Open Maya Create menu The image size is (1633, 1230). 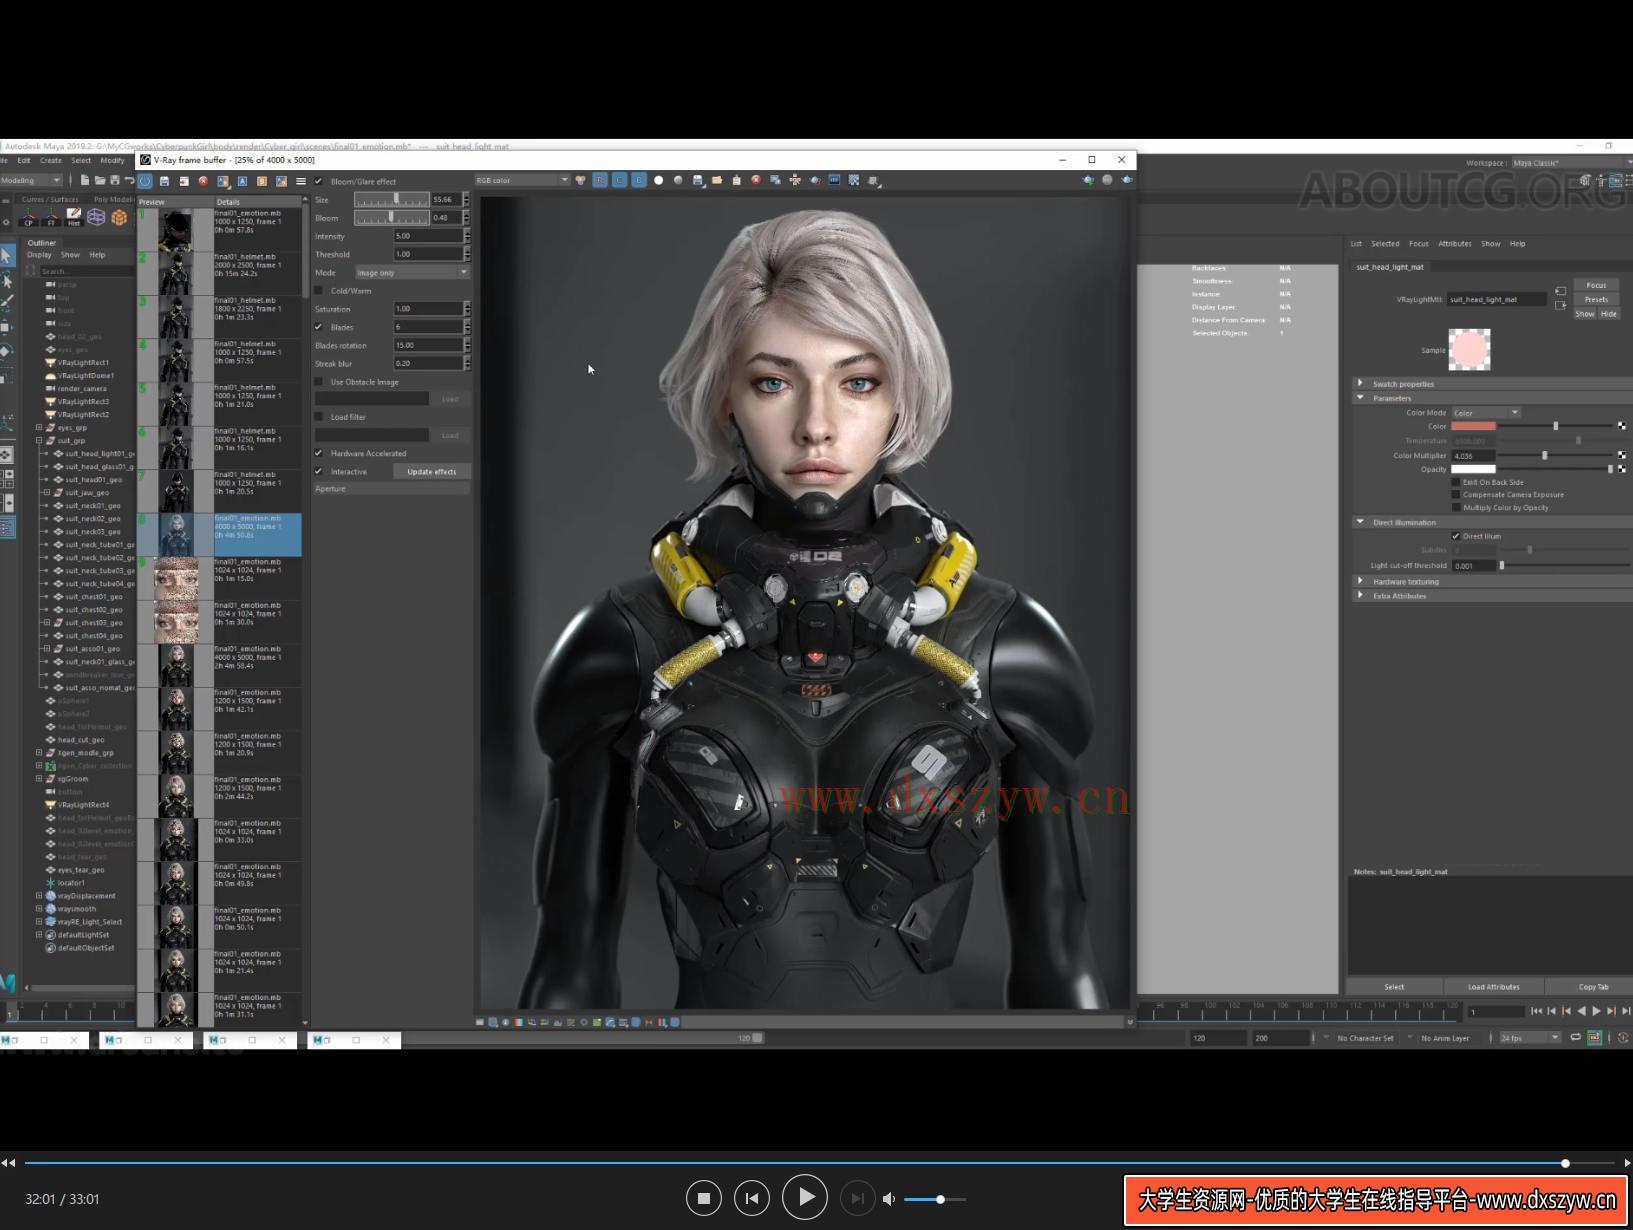coord(50,160)
